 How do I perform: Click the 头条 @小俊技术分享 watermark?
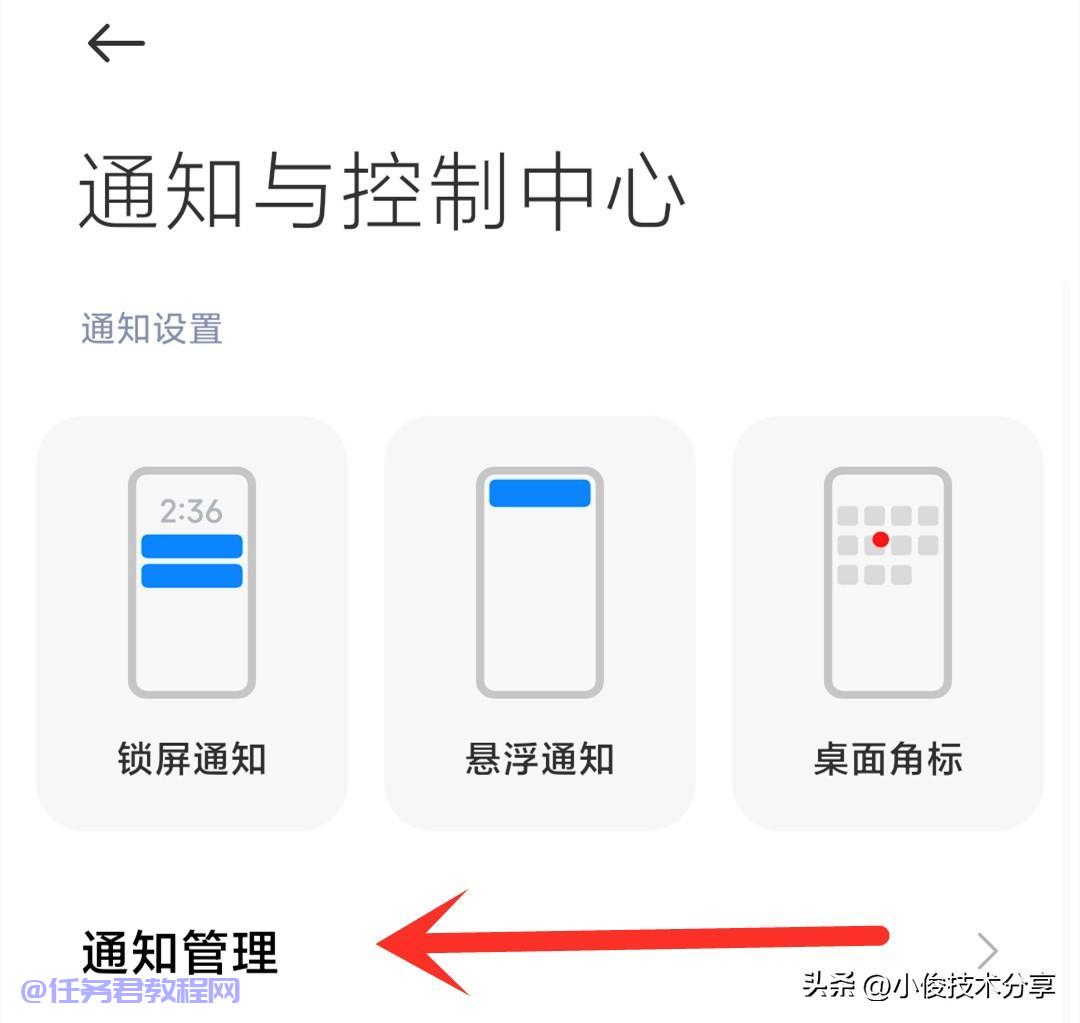tap(929, 985)
